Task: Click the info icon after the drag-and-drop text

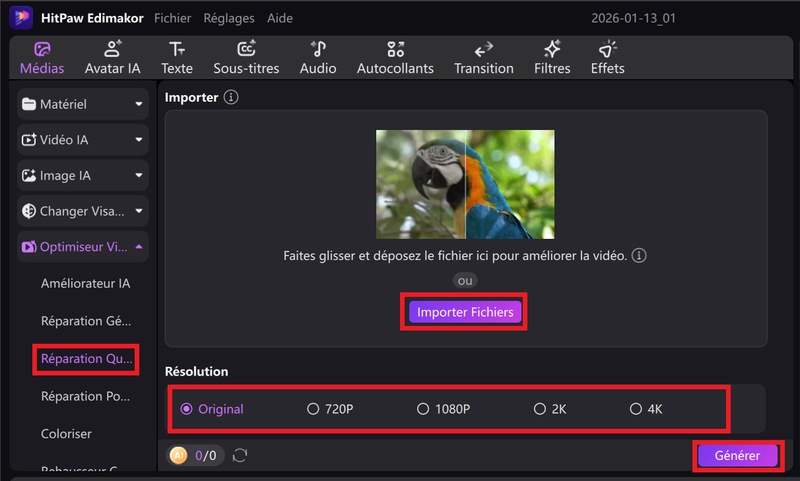Action: (639, 255)
